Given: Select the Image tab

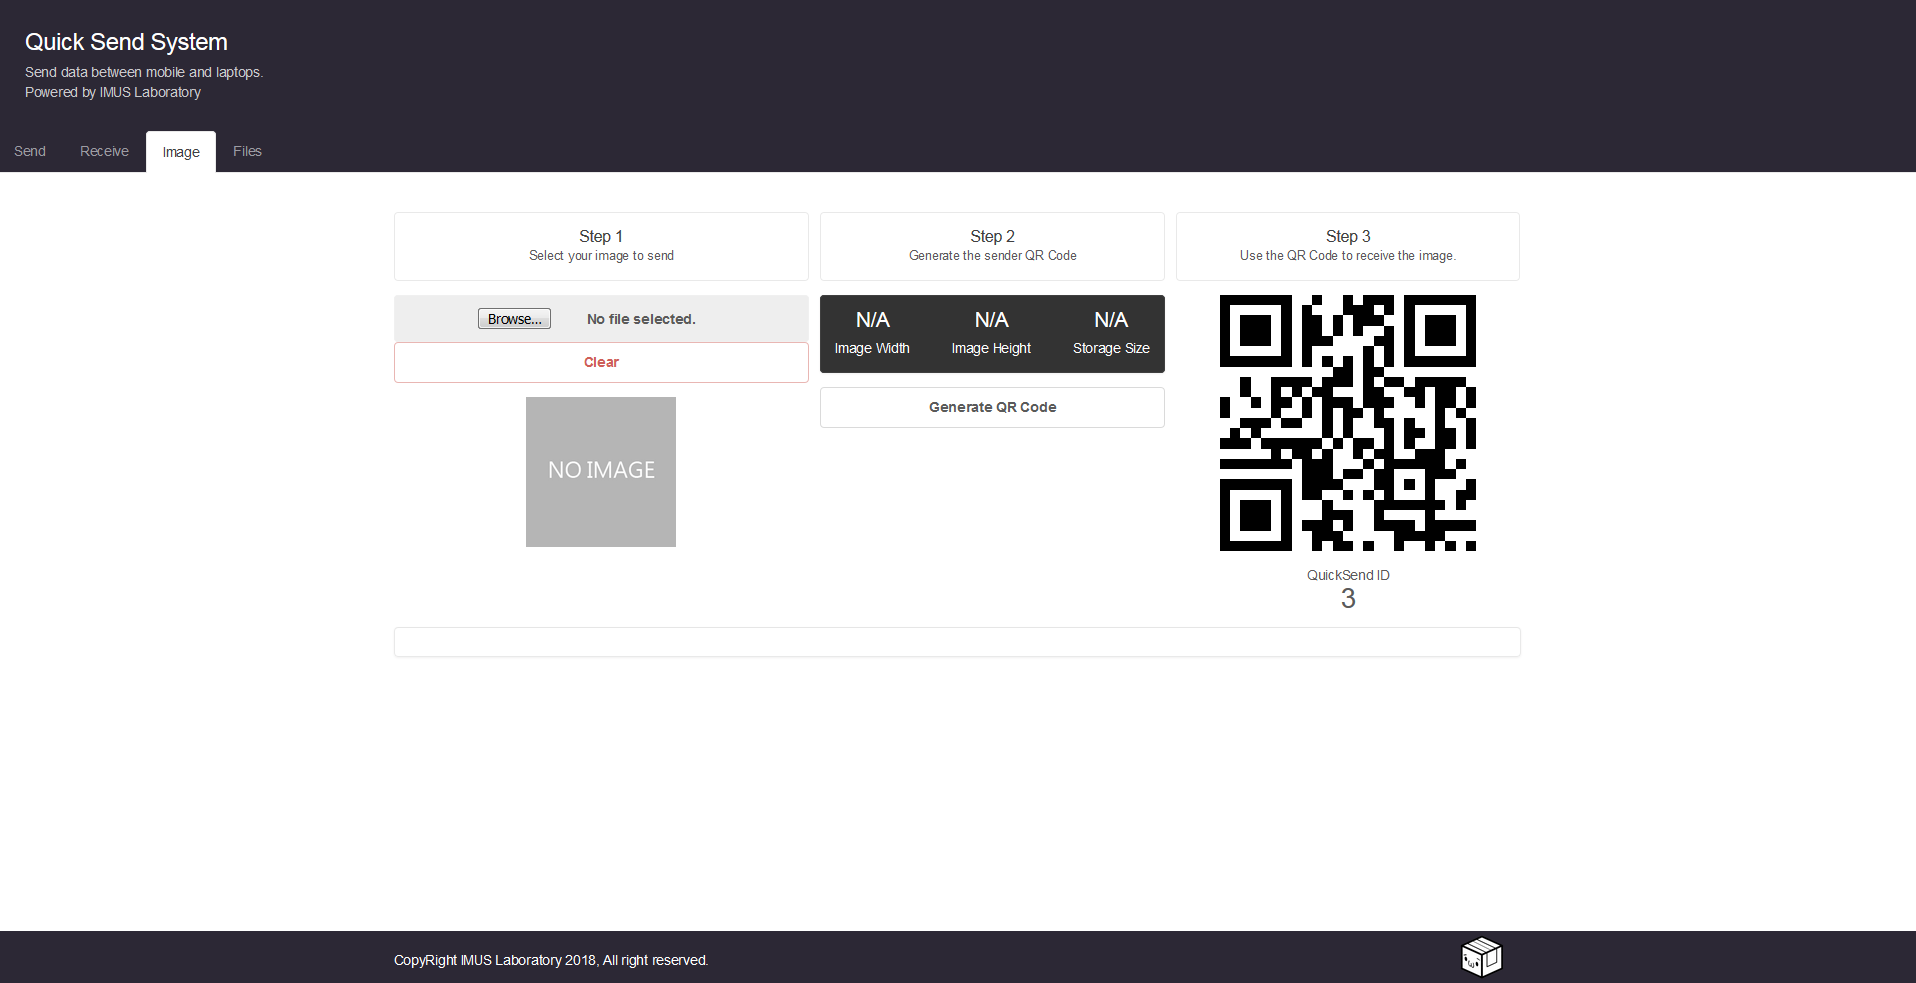Looking at the screenshot, I should tap(181, 152).
